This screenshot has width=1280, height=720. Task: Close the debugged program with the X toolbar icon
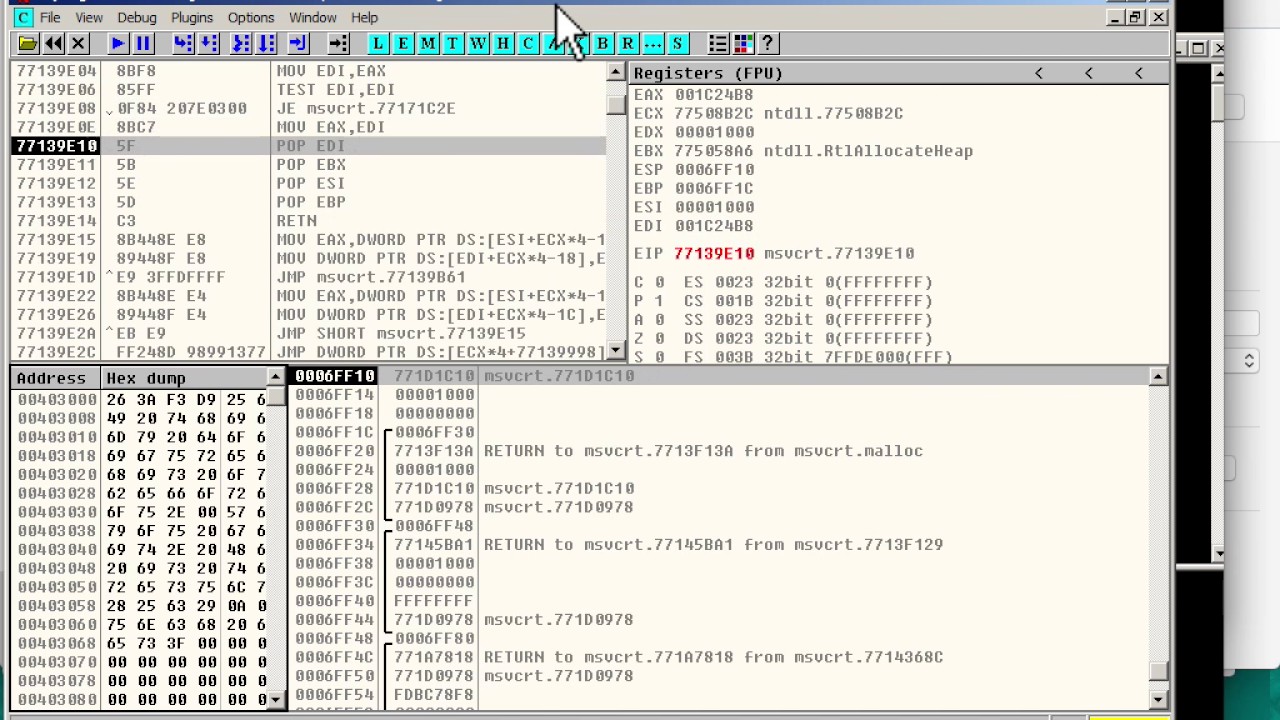click(x=78, y=44)
